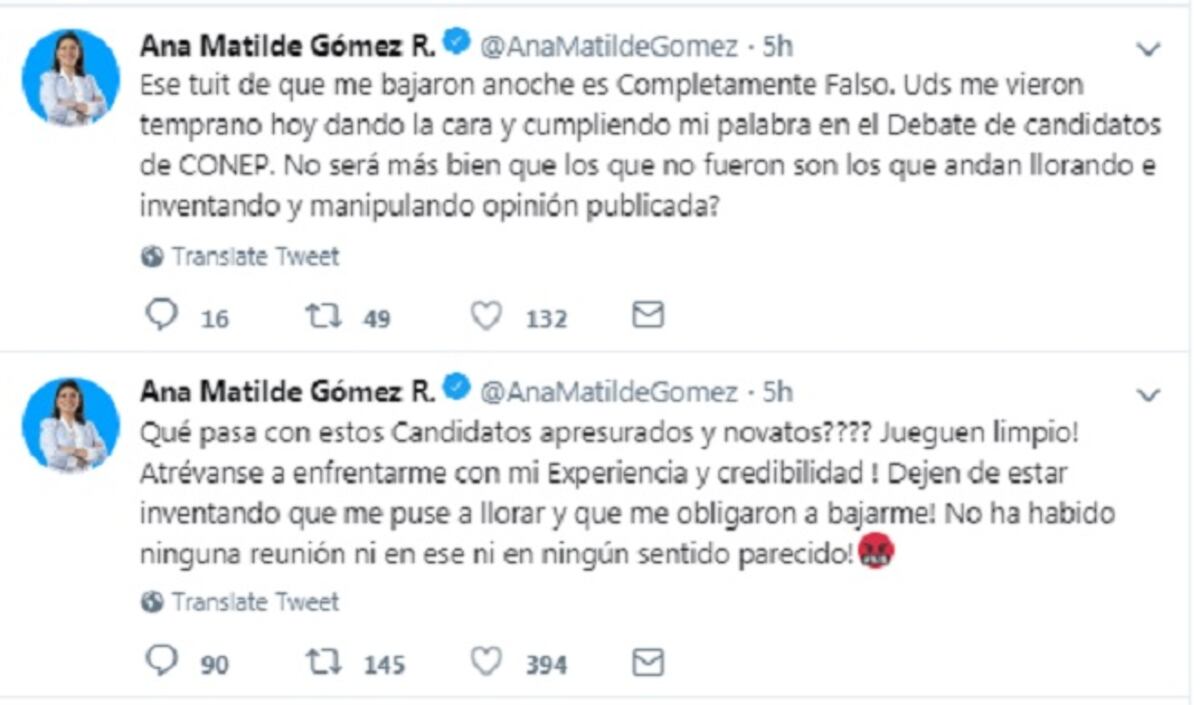The width and height of the screenshot is (1200, 705).
Task: Reply to the second tweet about Candidatos
Action: coord(163,661)
